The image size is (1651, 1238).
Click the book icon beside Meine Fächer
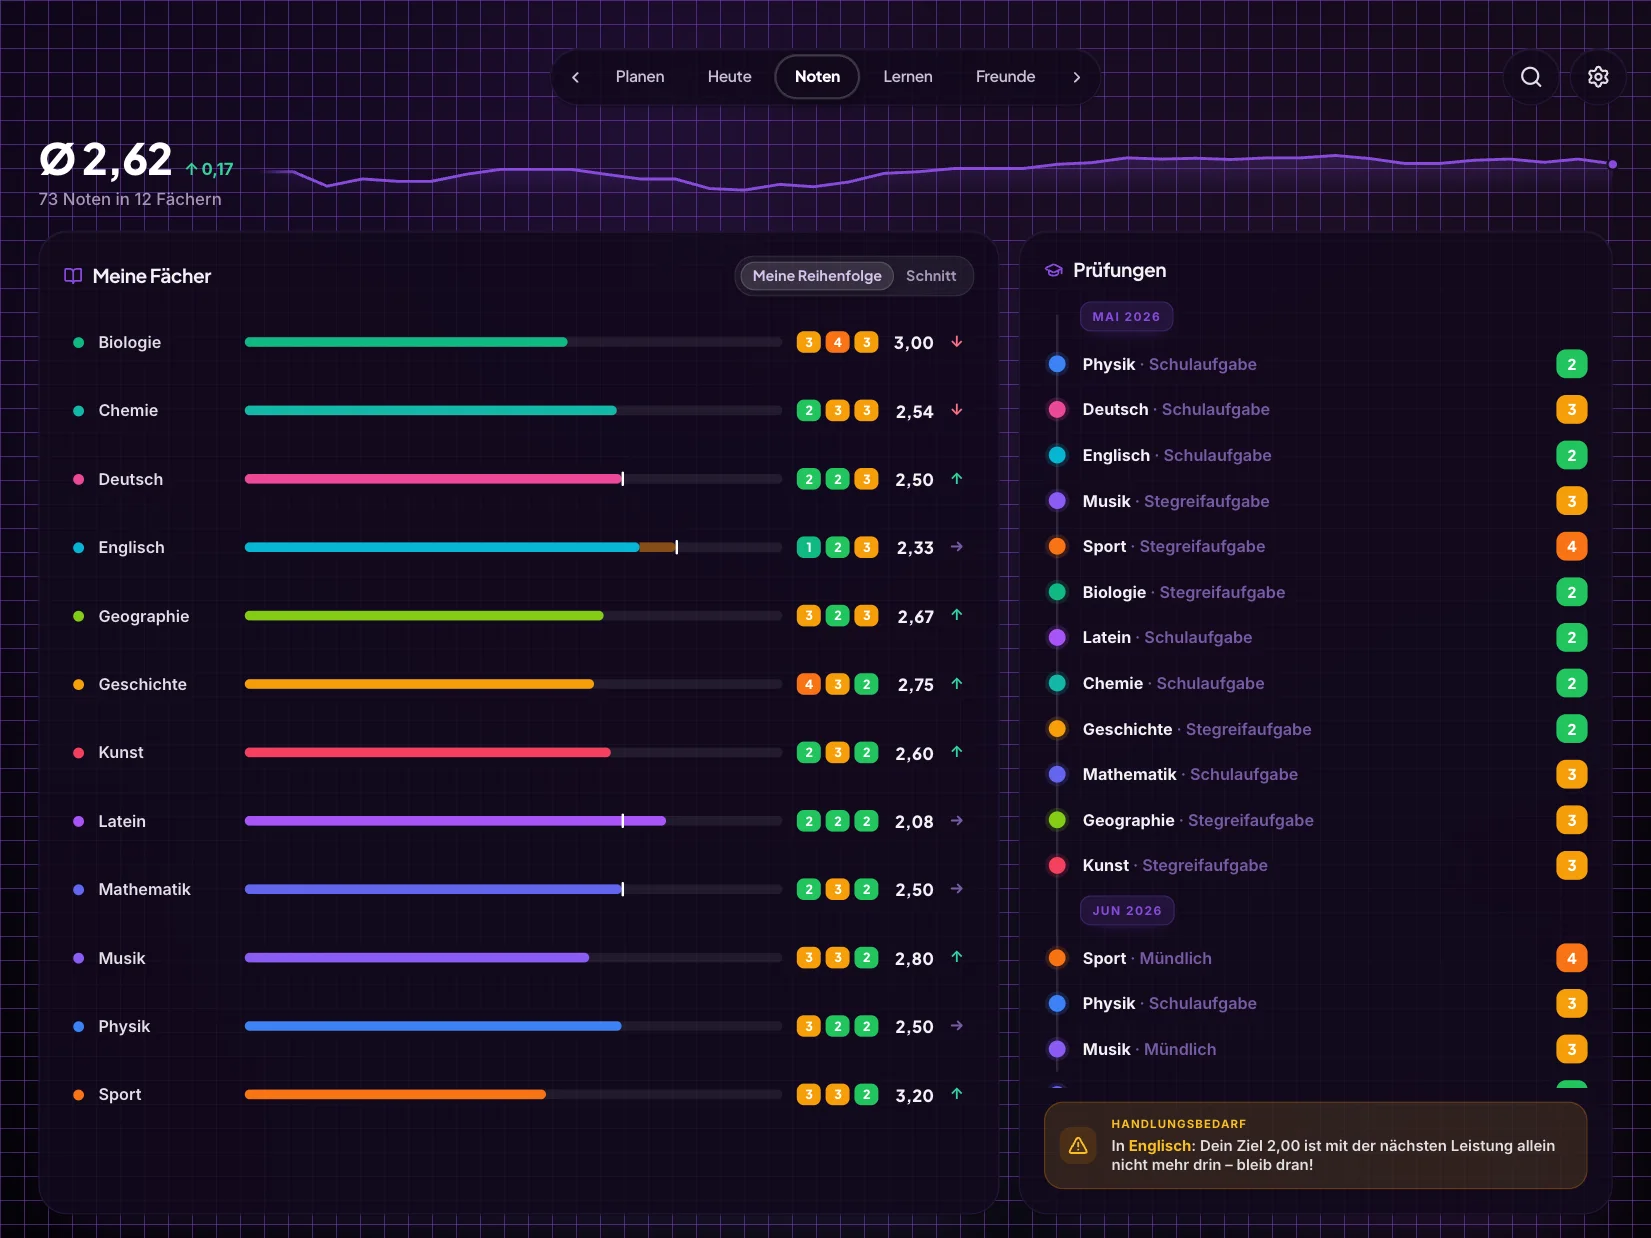(73, 276)
